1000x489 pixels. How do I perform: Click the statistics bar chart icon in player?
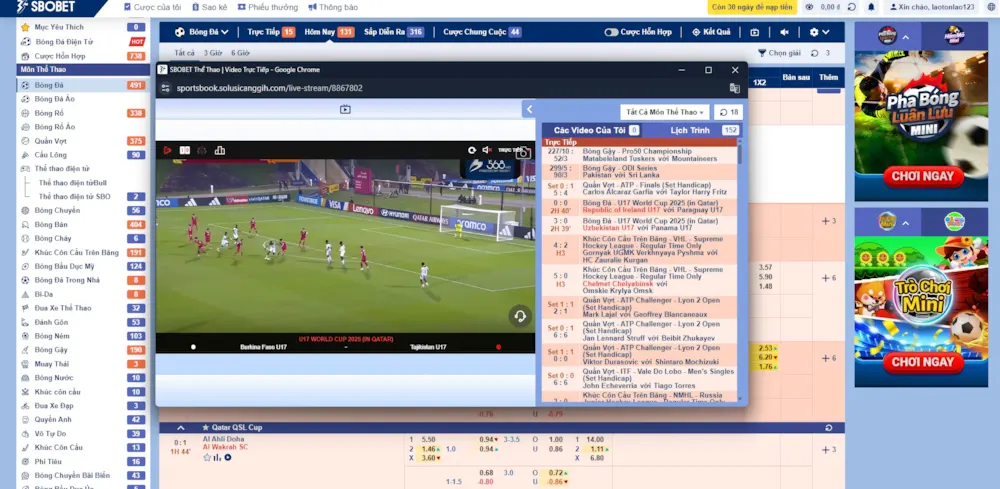coord(220,150)
